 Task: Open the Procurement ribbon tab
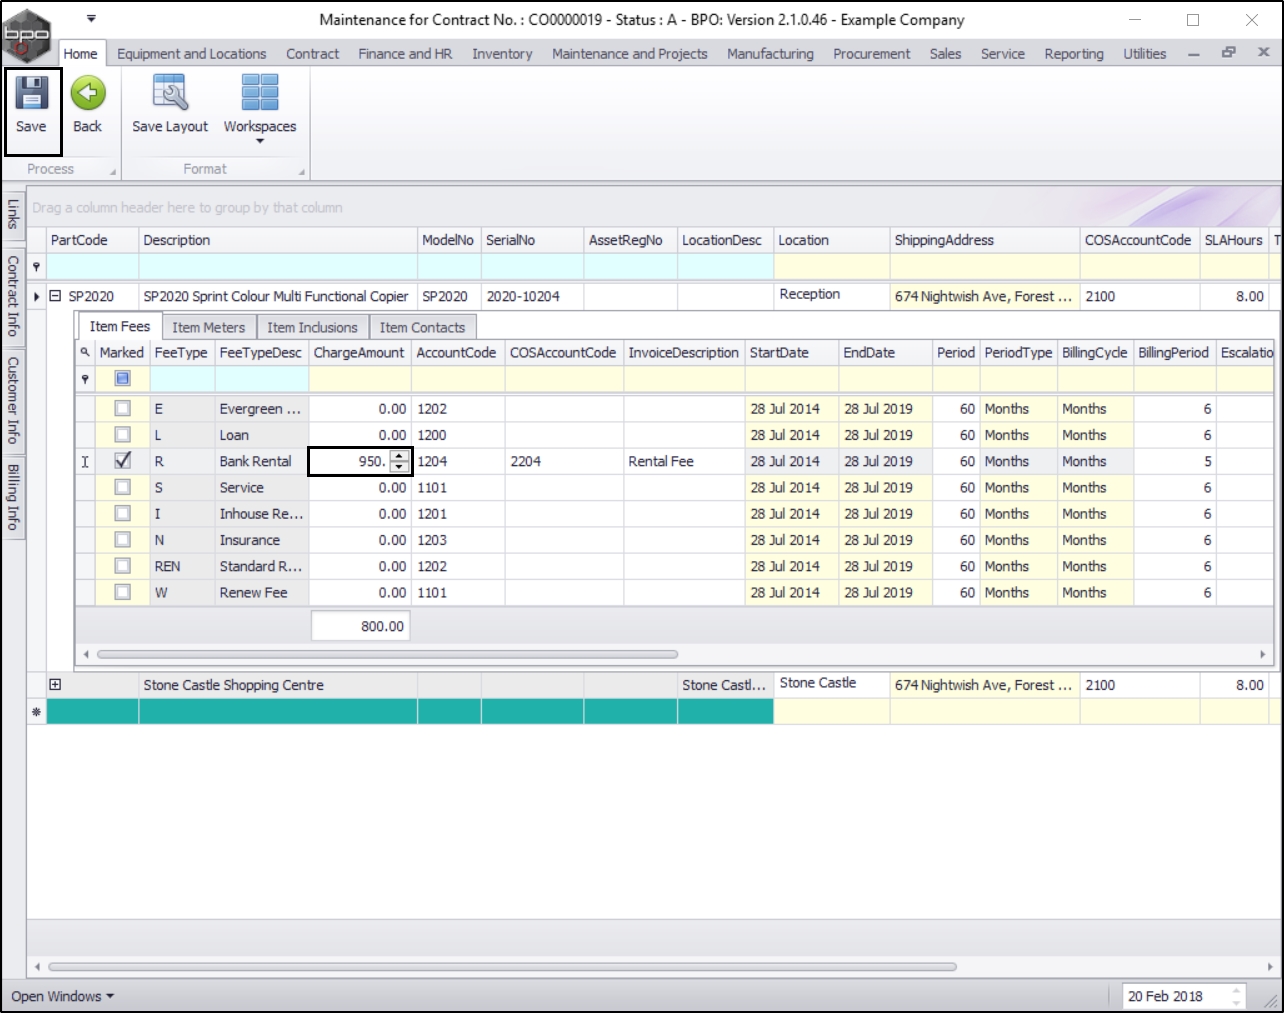pyautogui.click(x=872, y=54)
